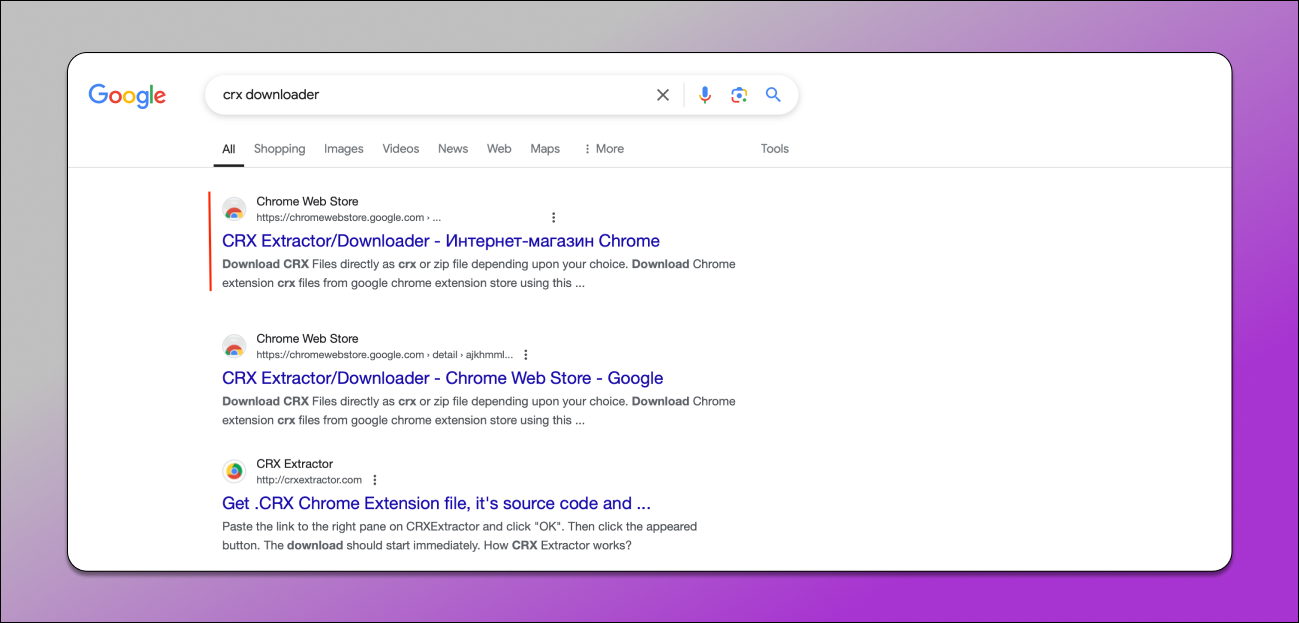Click into the crx downloader search field

coord(430,95)
